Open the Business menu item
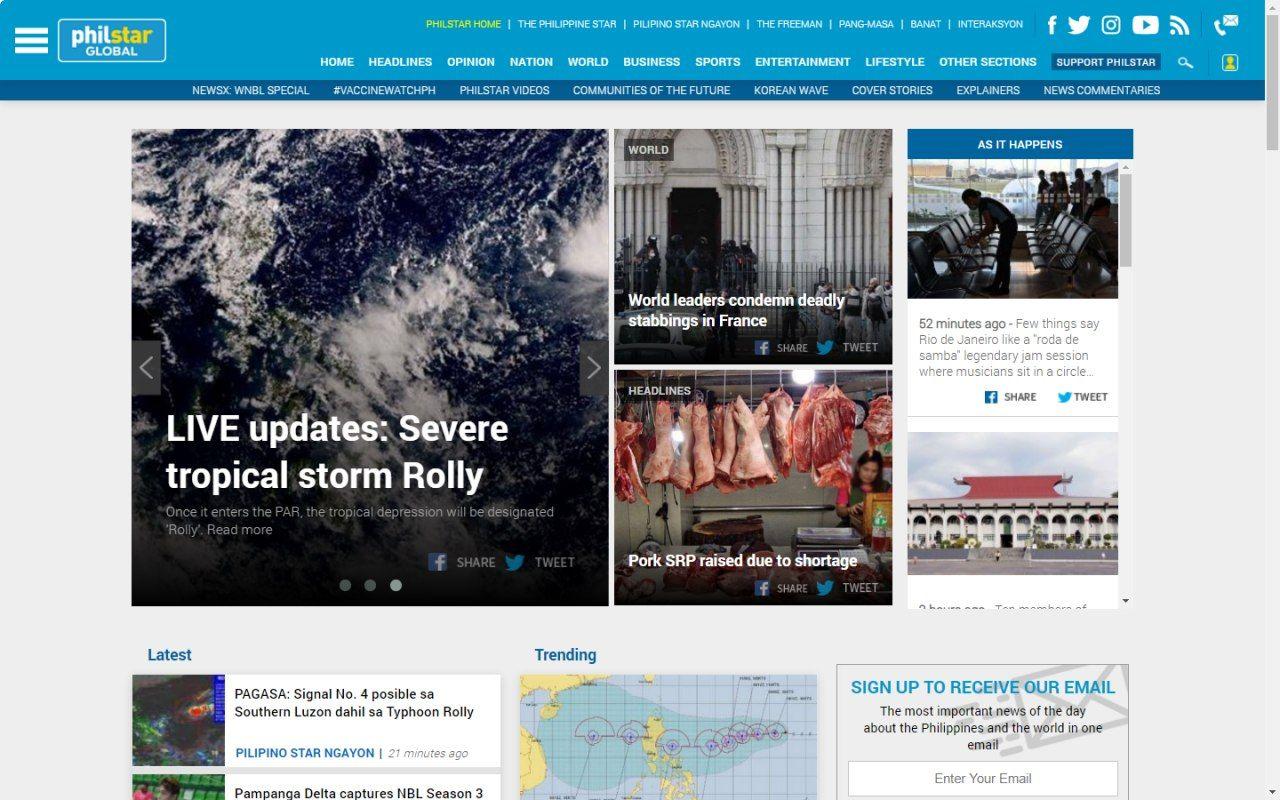This screenshot has width=1280, height=800. pos(651,62)
